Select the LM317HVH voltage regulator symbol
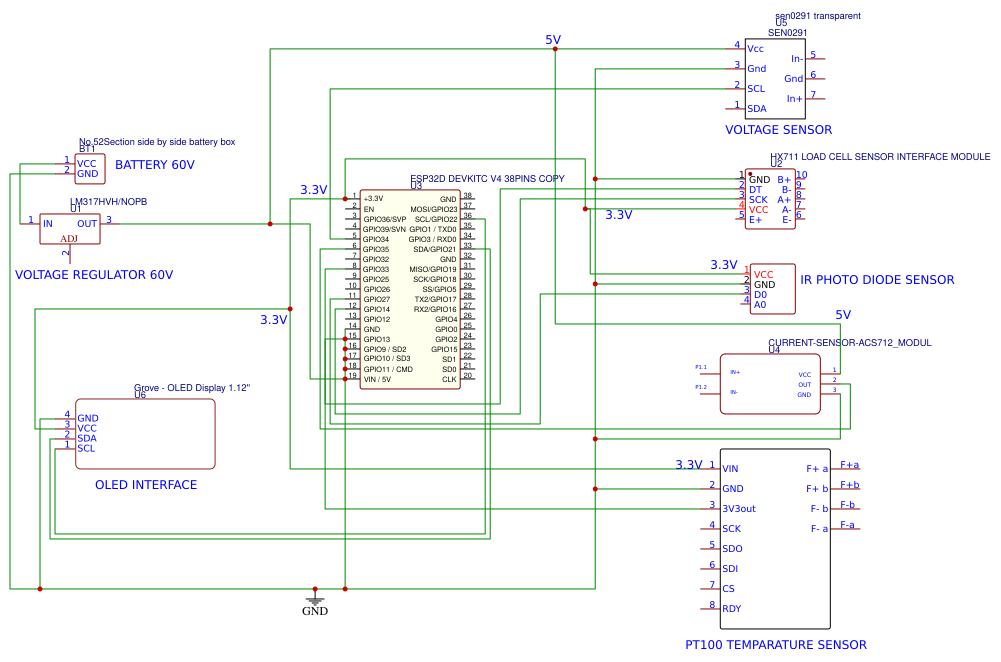Image resolution: width=1001 pixels, height=662 pixels. pos(70,229)
